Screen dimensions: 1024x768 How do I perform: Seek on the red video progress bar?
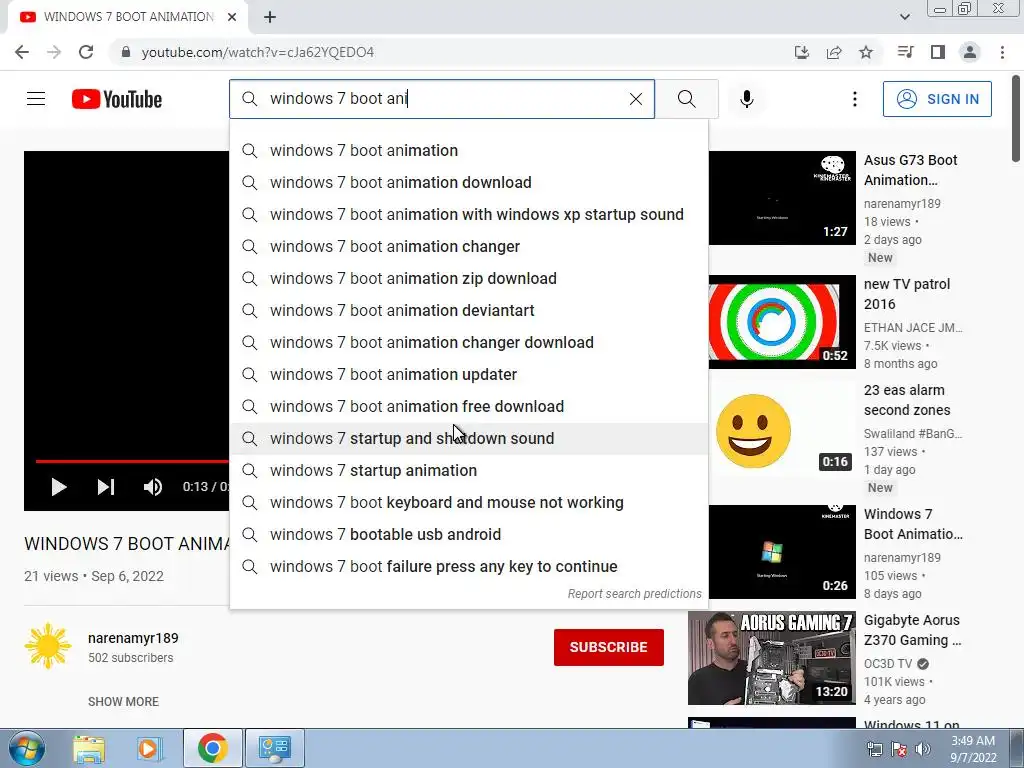click(x=132, y=461)
